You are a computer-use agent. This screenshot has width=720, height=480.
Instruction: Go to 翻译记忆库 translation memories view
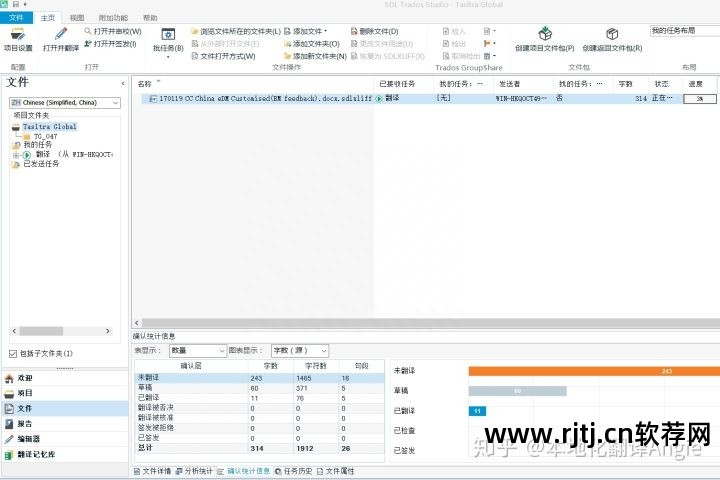tap(65, 454)
